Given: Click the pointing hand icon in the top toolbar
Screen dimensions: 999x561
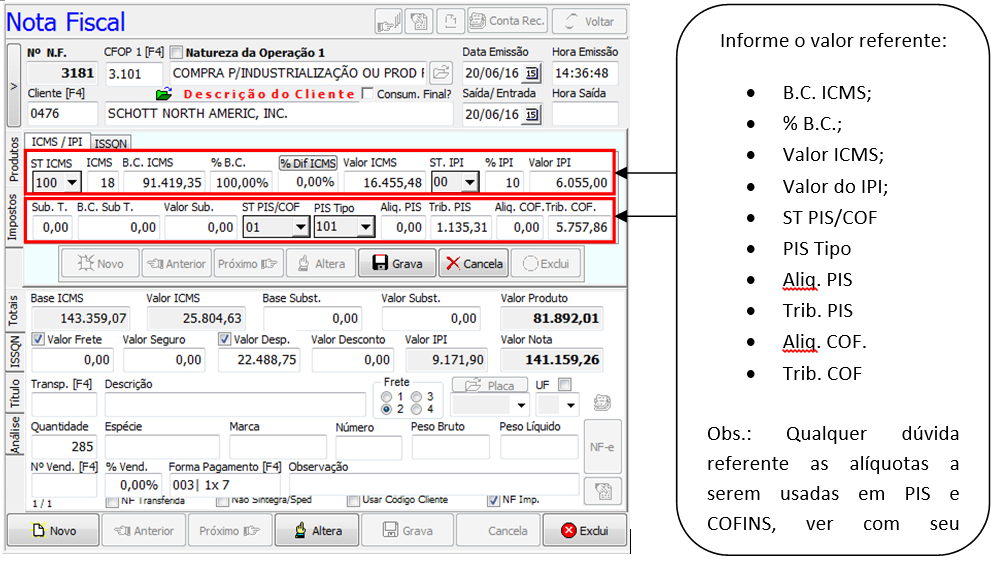Looking at the screenshot, I should click(x=390, y=21).
